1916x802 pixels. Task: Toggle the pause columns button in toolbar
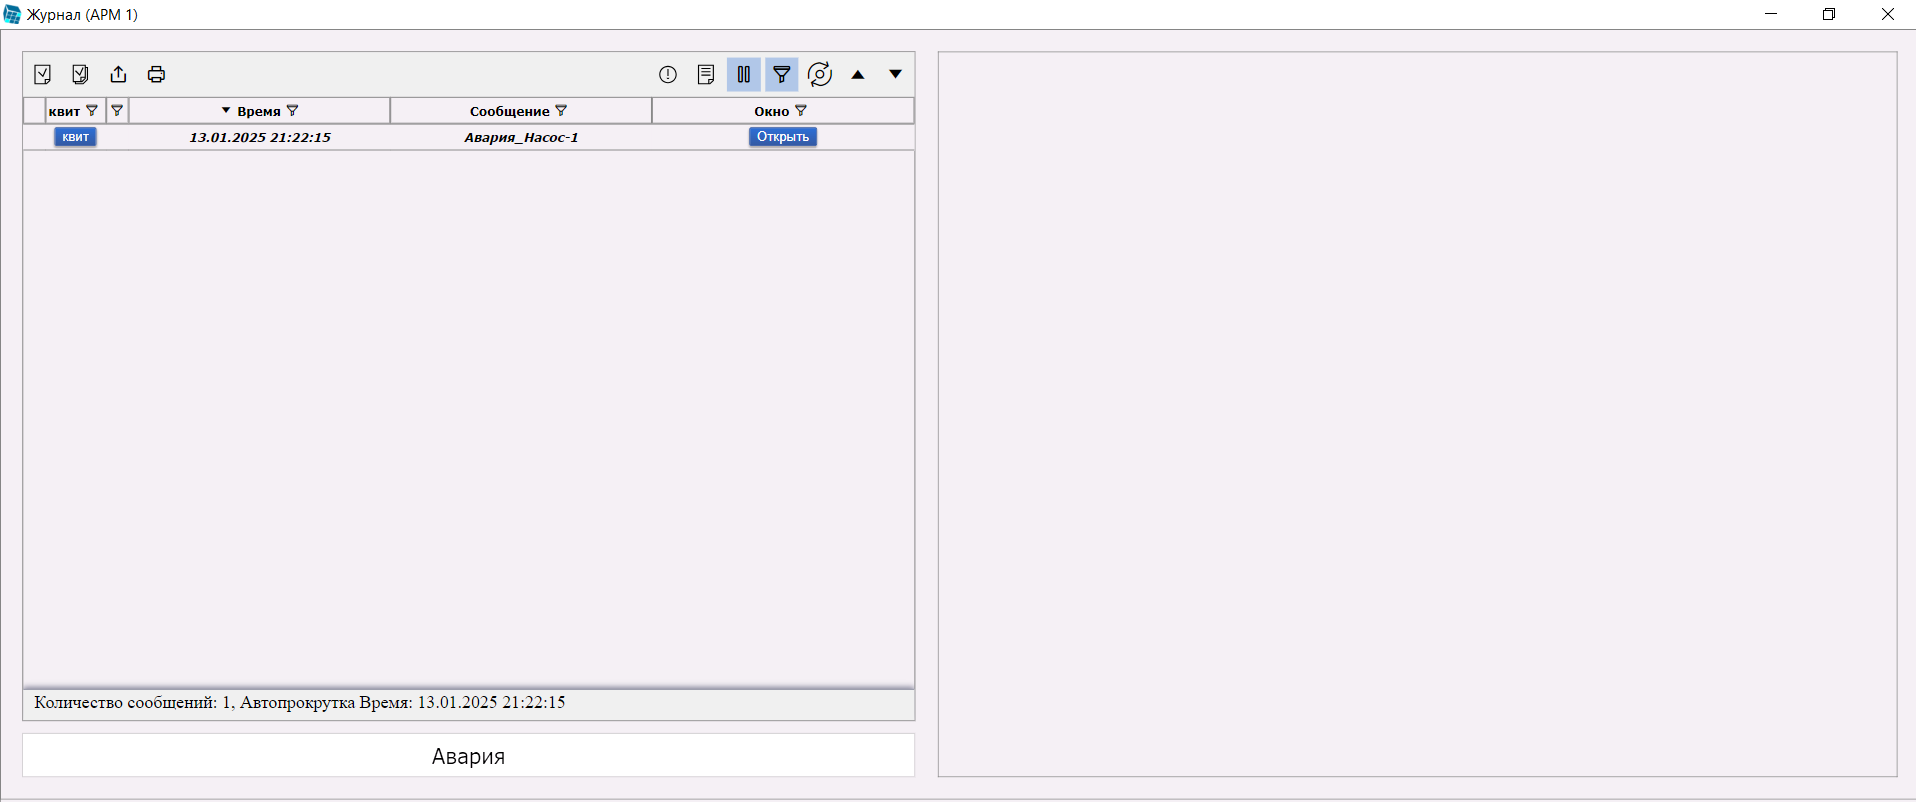(744, 74)
